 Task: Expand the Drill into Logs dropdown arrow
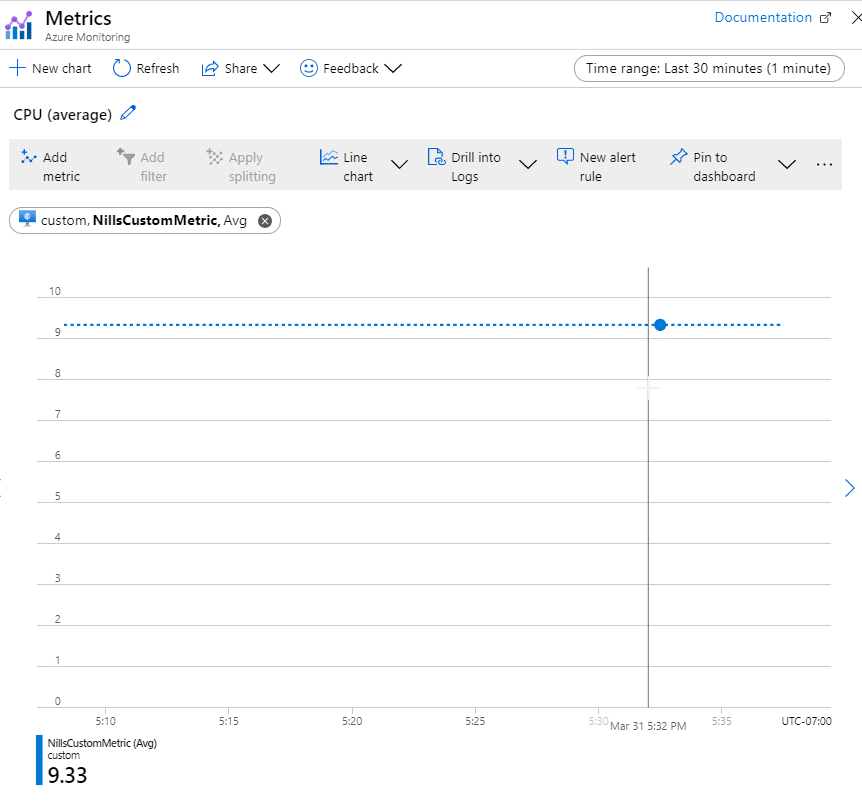[528, 164]
